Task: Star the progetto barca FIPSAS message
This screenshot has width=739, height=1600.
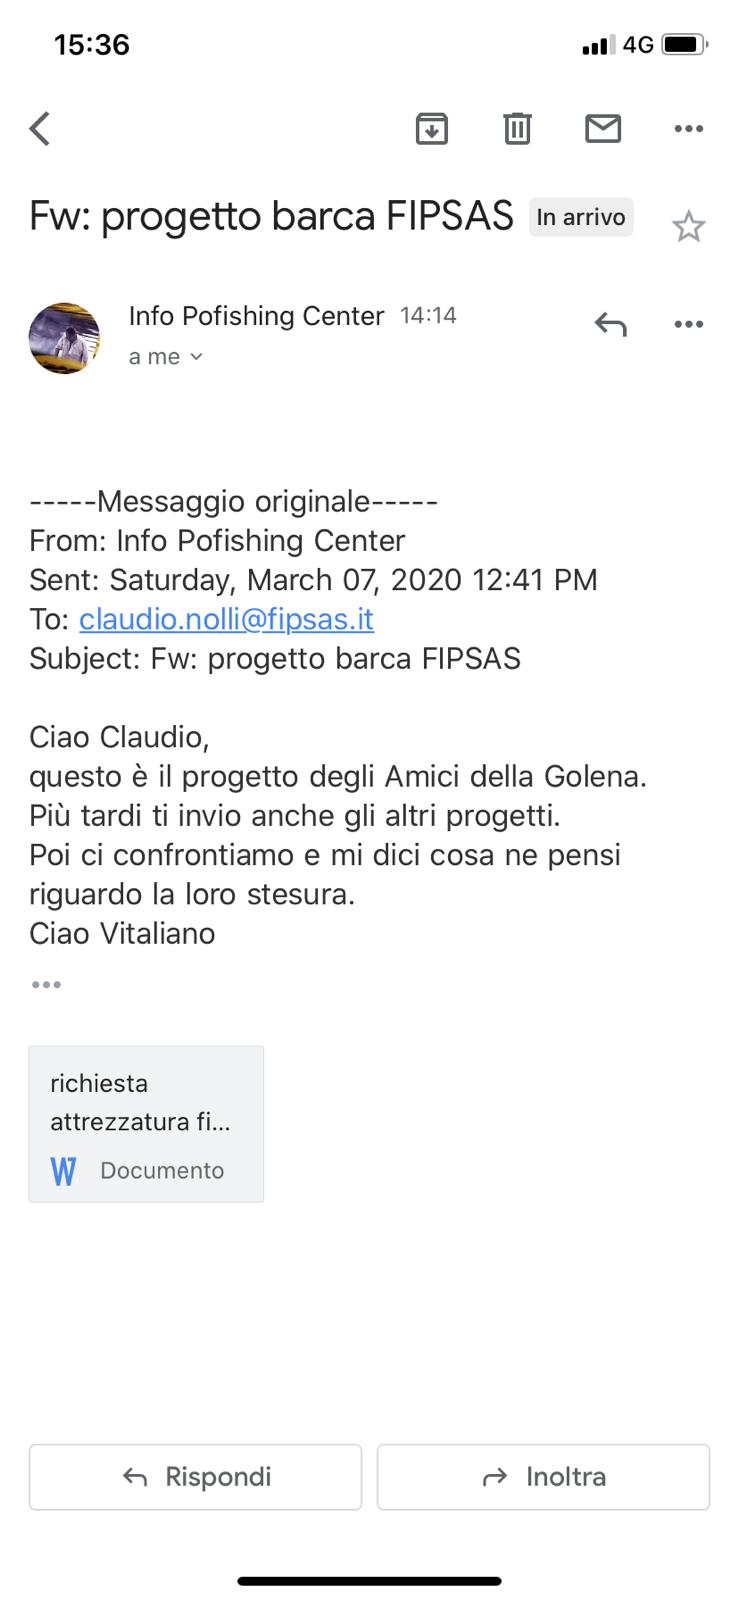Action: (x=688, y=227)
